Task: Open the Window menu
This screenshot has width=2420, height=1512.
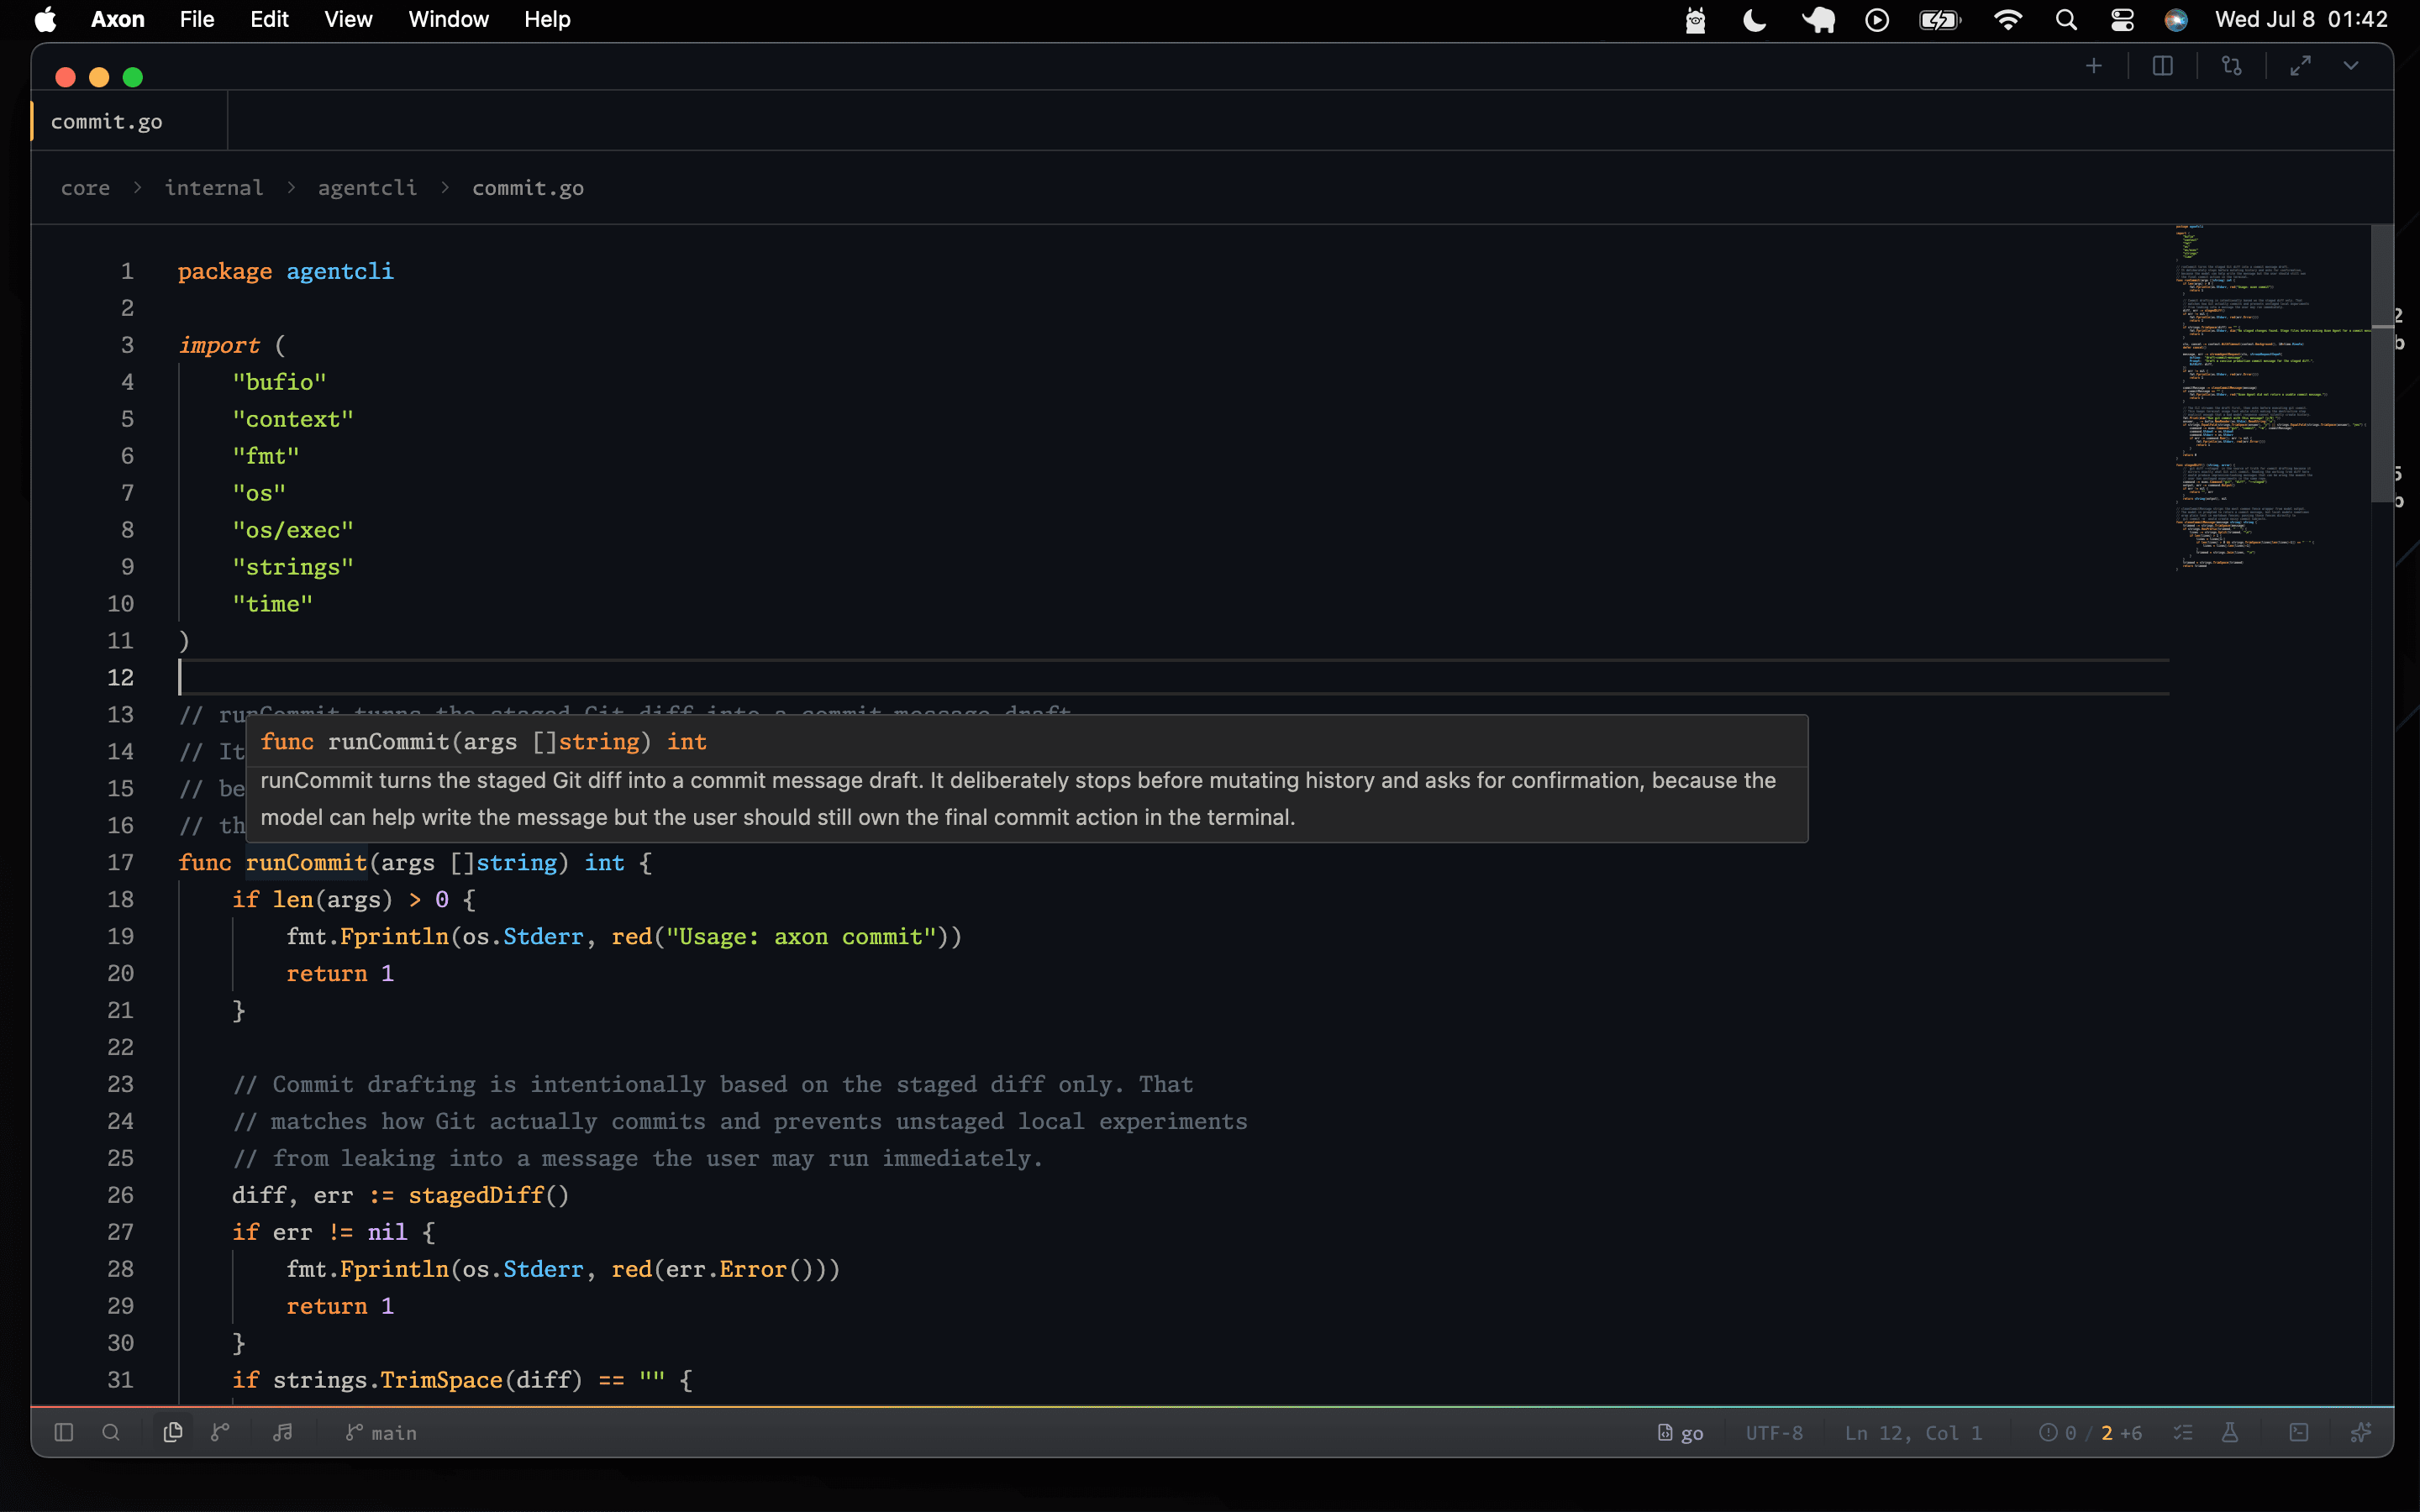Action: [x=448, y=19]
